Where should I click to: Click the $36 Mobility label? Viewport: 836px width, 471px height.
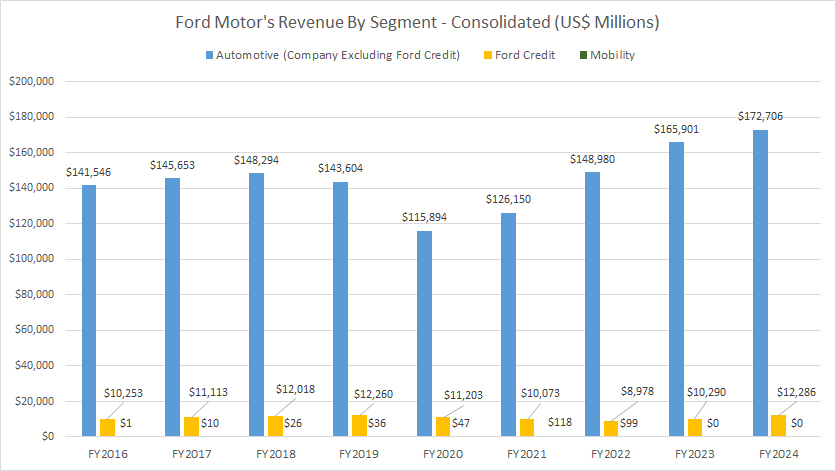point(377,424)
